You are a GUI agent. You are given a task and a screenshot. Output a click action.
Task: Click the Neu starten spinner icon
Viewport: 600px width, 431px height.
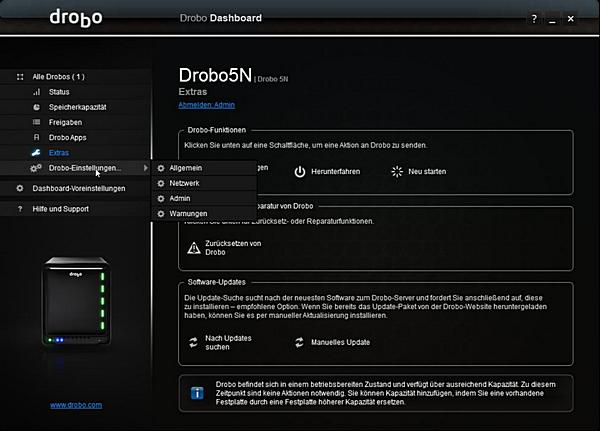coord(397,171)
